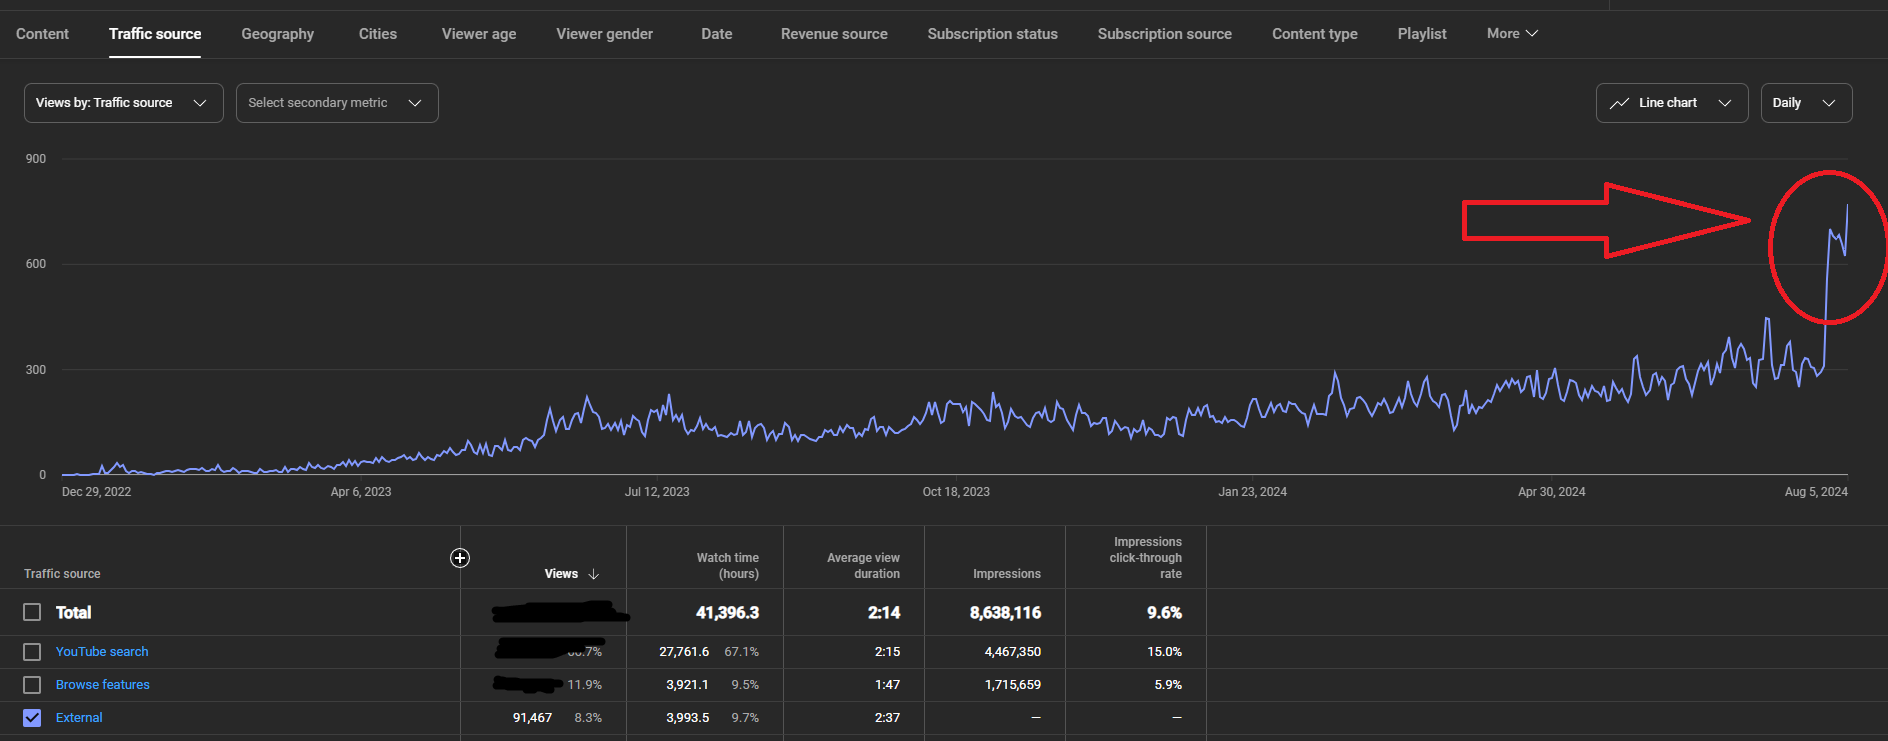Expand the Line chart type dropdown
1888x741 pixels.
1672,103
